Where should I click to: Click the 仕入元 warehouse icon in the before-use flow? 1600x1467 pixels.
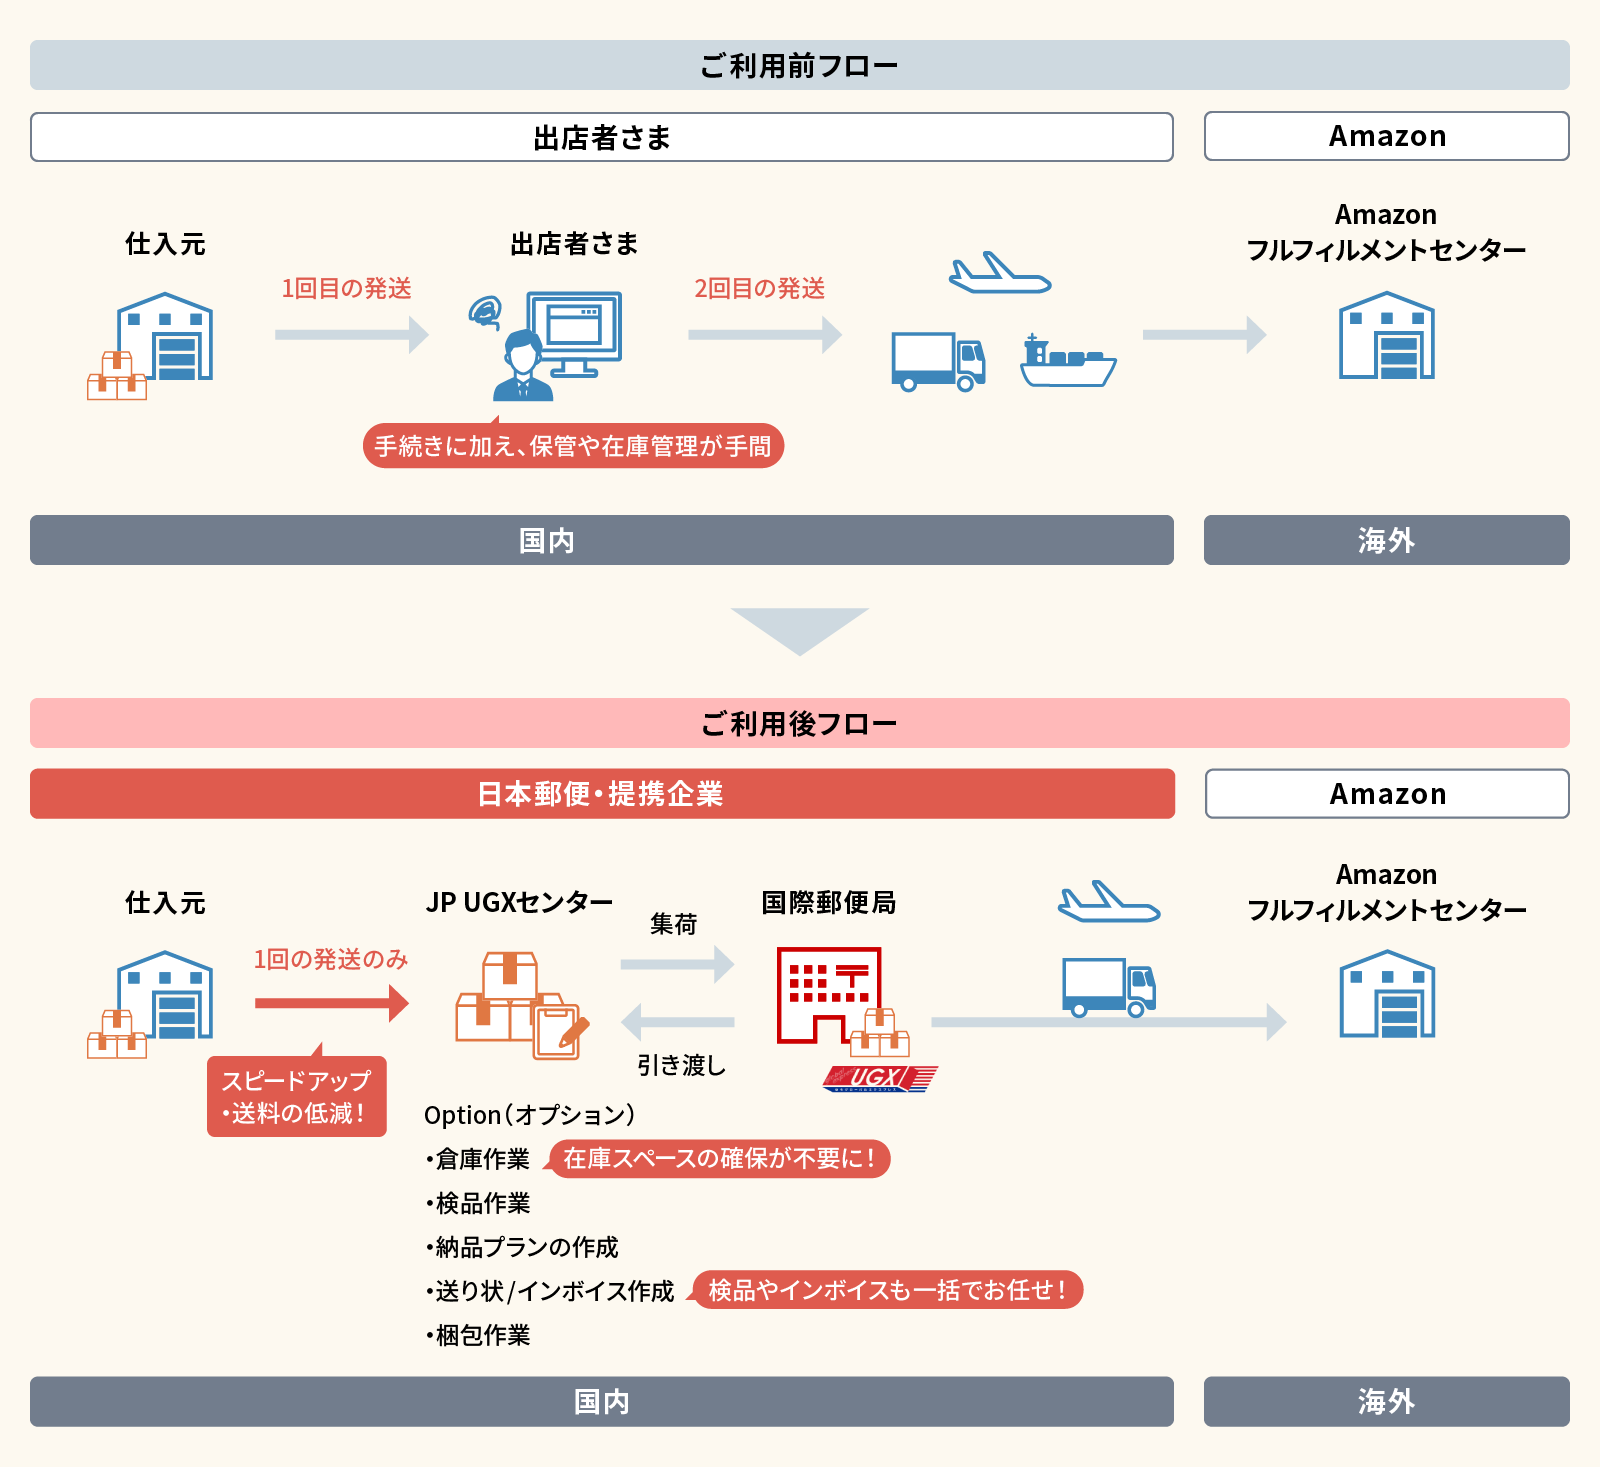[x=150, y=346]
